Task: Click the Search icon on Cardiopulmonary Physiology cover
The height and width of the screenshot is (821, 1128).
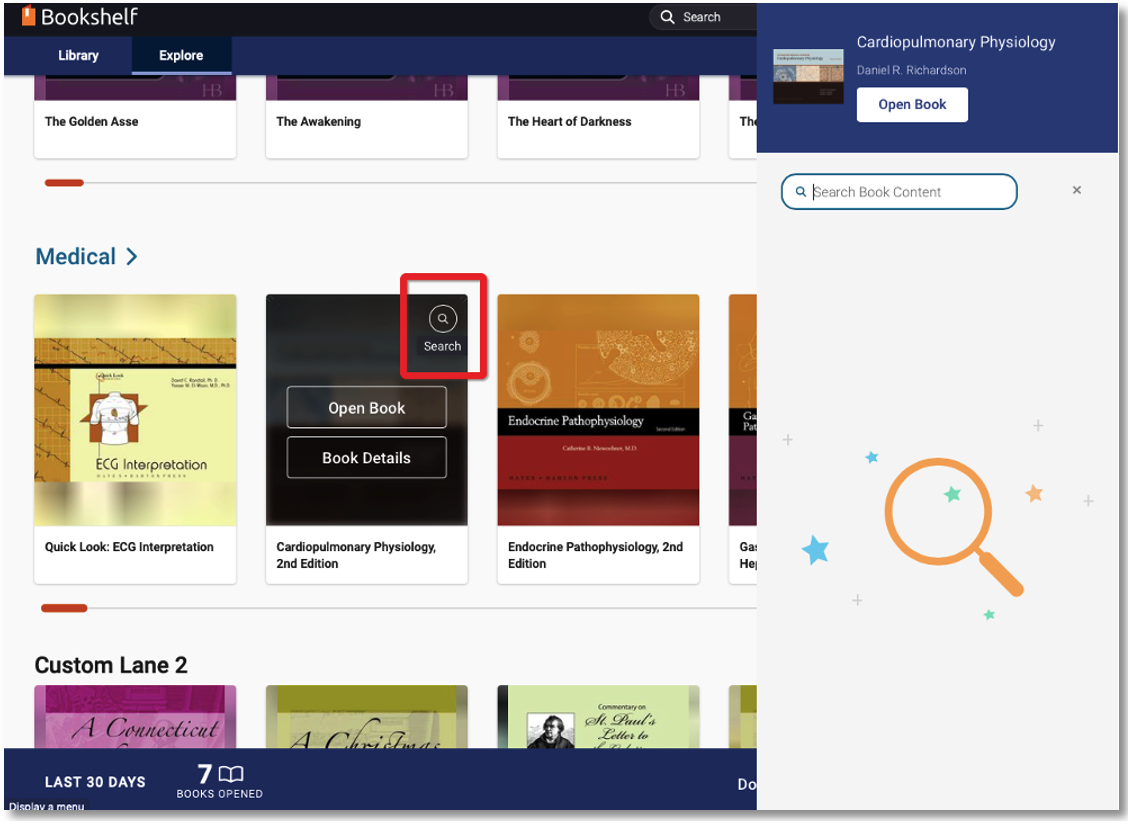Action: 442,318
